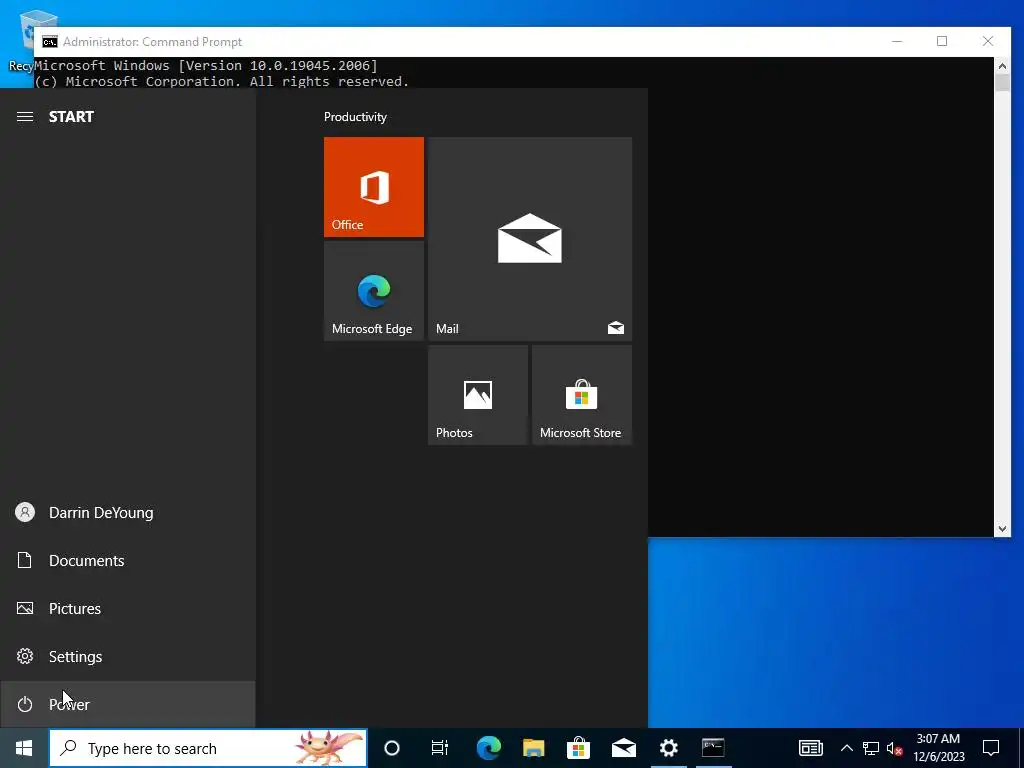Open Settings gear on taskbar
1024x768 pixels.
coord(669,748)
